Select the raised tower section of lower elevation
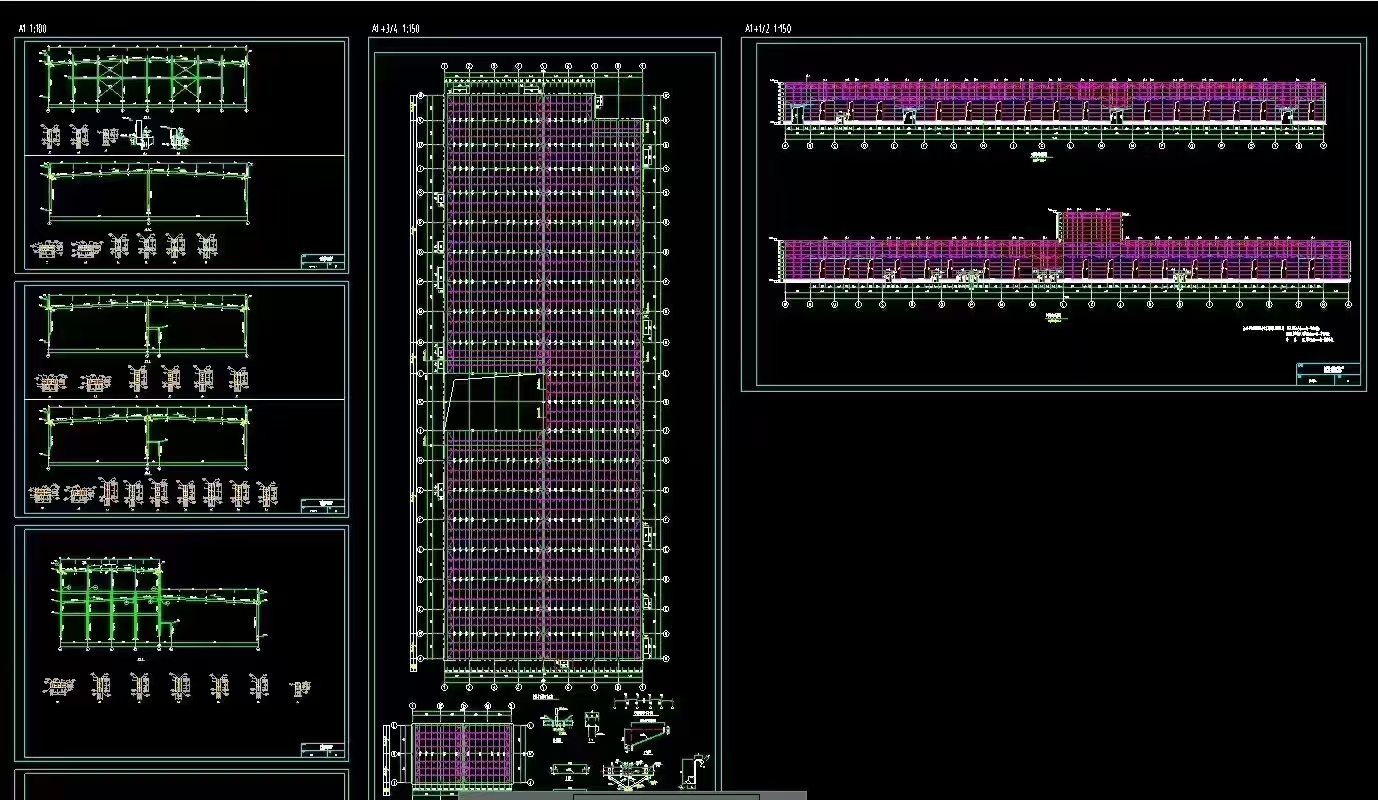The height and width of the screenshot is (800, 1378). click(x=1091, y=227)
